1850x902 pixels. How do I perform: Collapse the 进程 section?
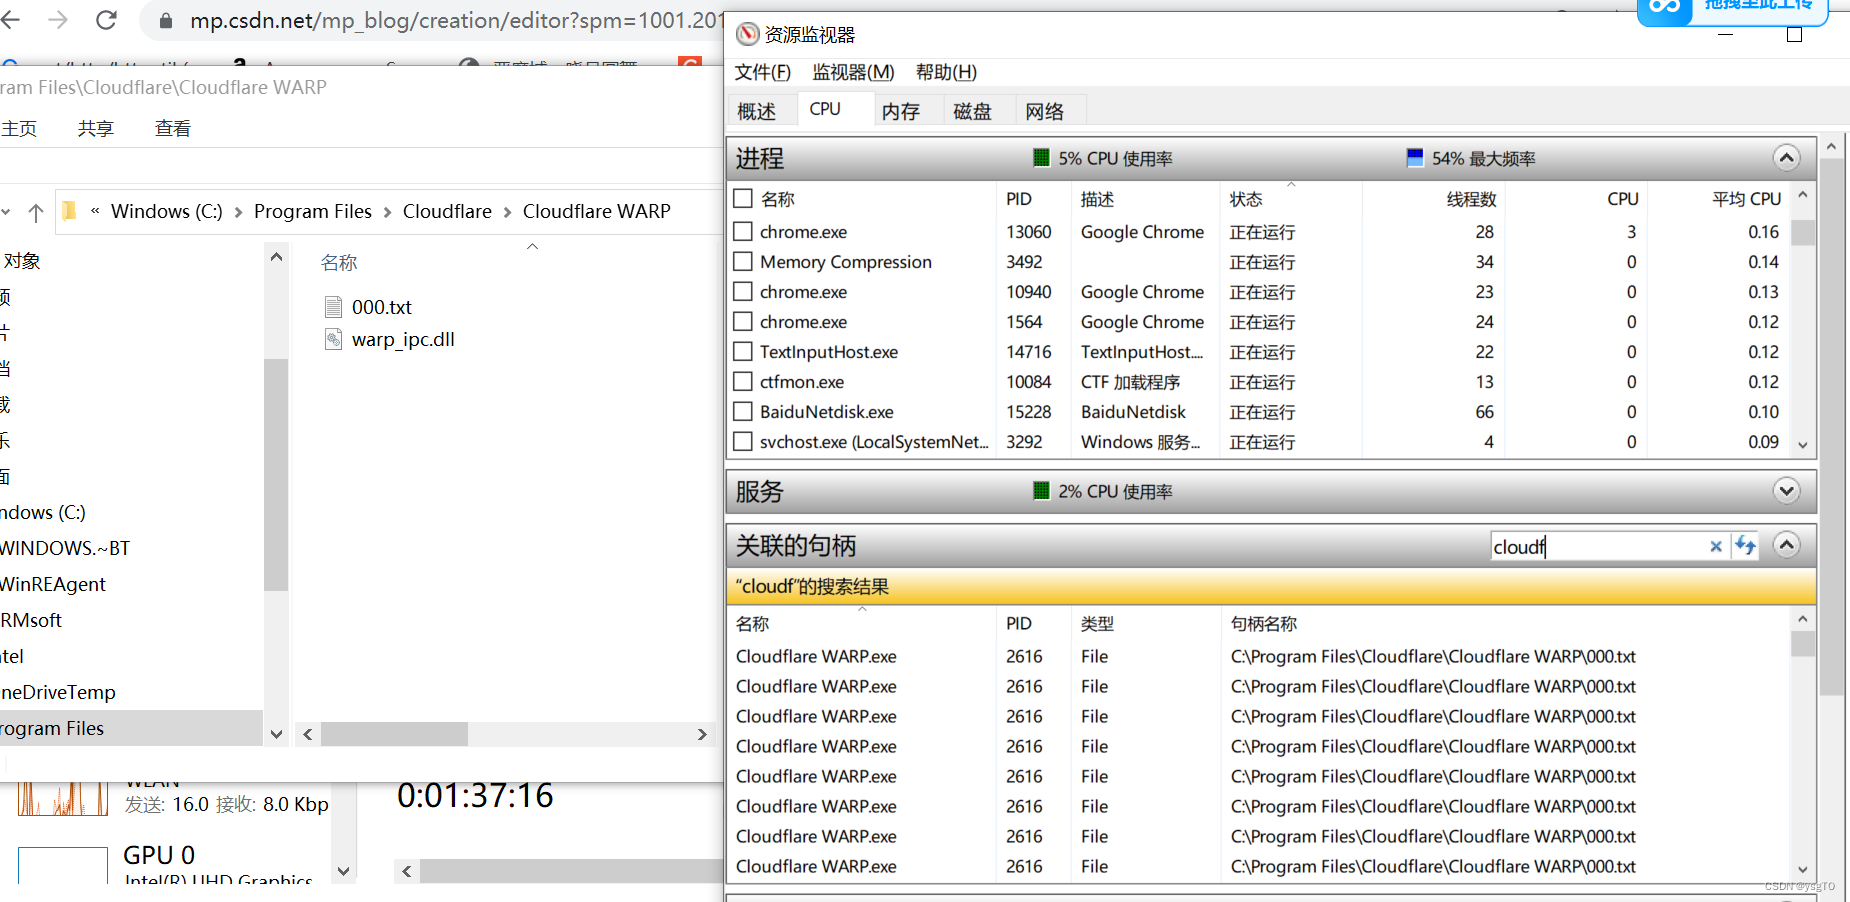coord(1786,158)
